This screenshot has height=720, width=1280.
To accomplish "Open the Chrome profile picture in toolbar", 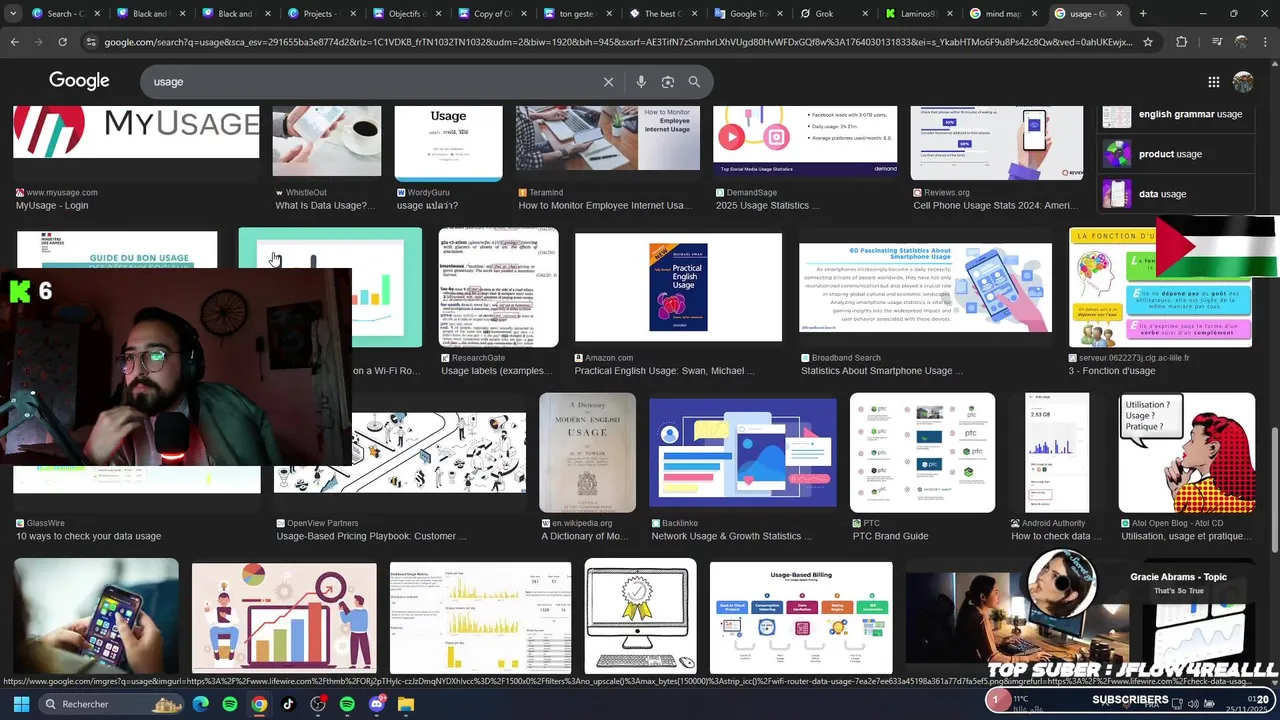I will (1240, 42).
